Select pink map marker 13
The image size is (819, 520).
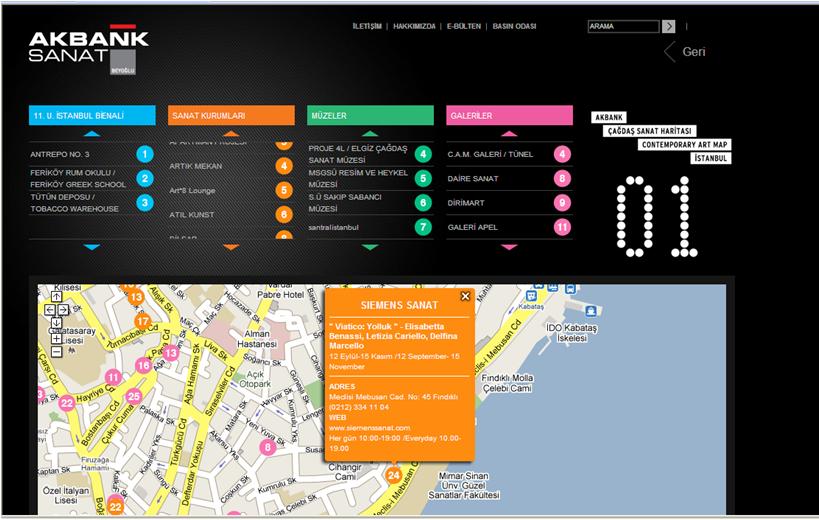click(170, 353)
